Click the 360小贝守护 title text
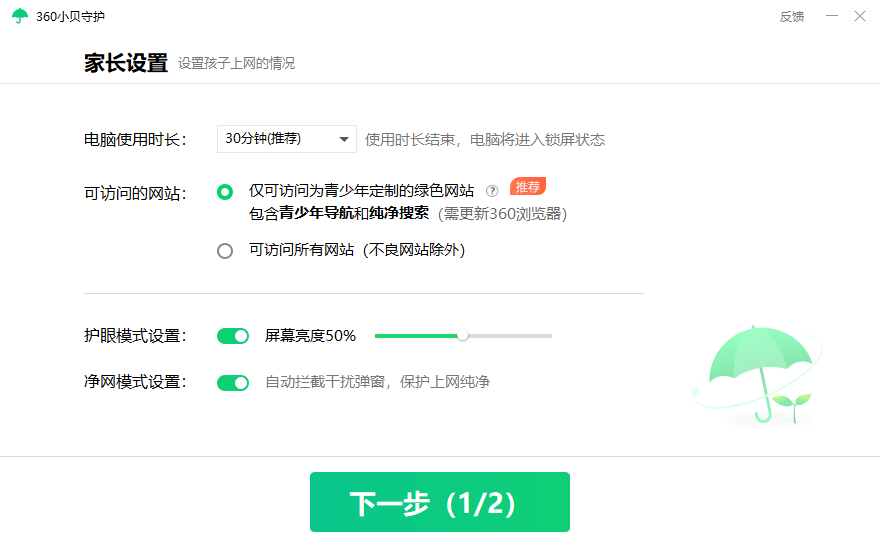The image size is (880, 540). (x=70, y=17)
